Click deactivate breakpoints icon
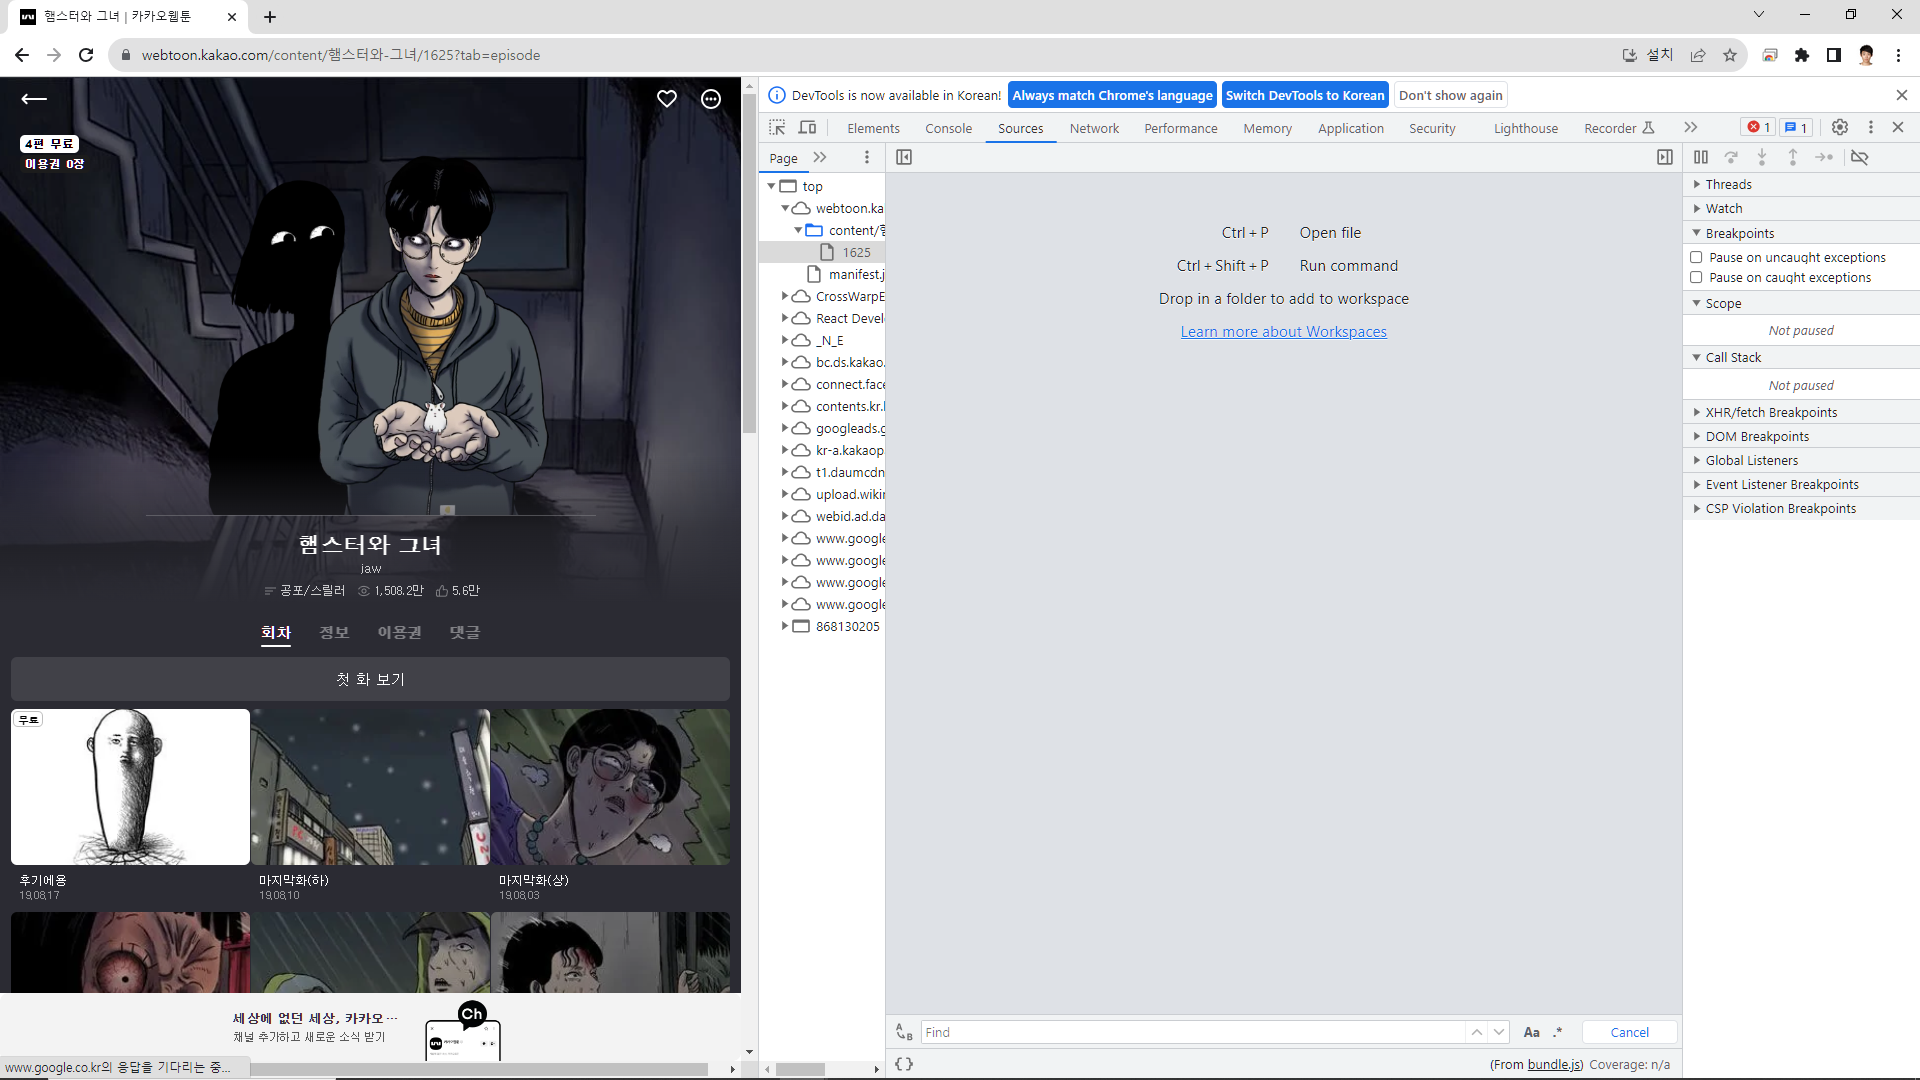 pyautogui.click(x=1859, y=157)
